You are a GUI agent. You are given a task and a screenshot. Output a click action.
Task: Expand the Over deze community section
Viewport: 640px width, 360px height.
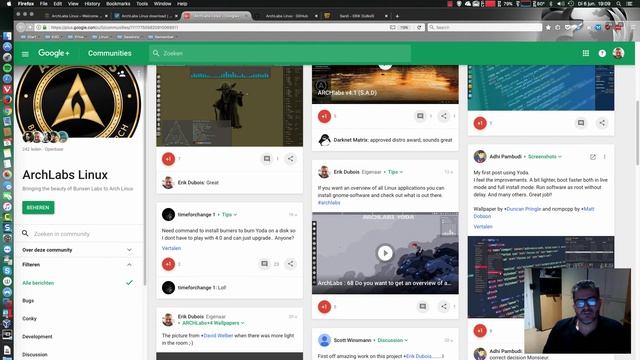click(78, 250)
